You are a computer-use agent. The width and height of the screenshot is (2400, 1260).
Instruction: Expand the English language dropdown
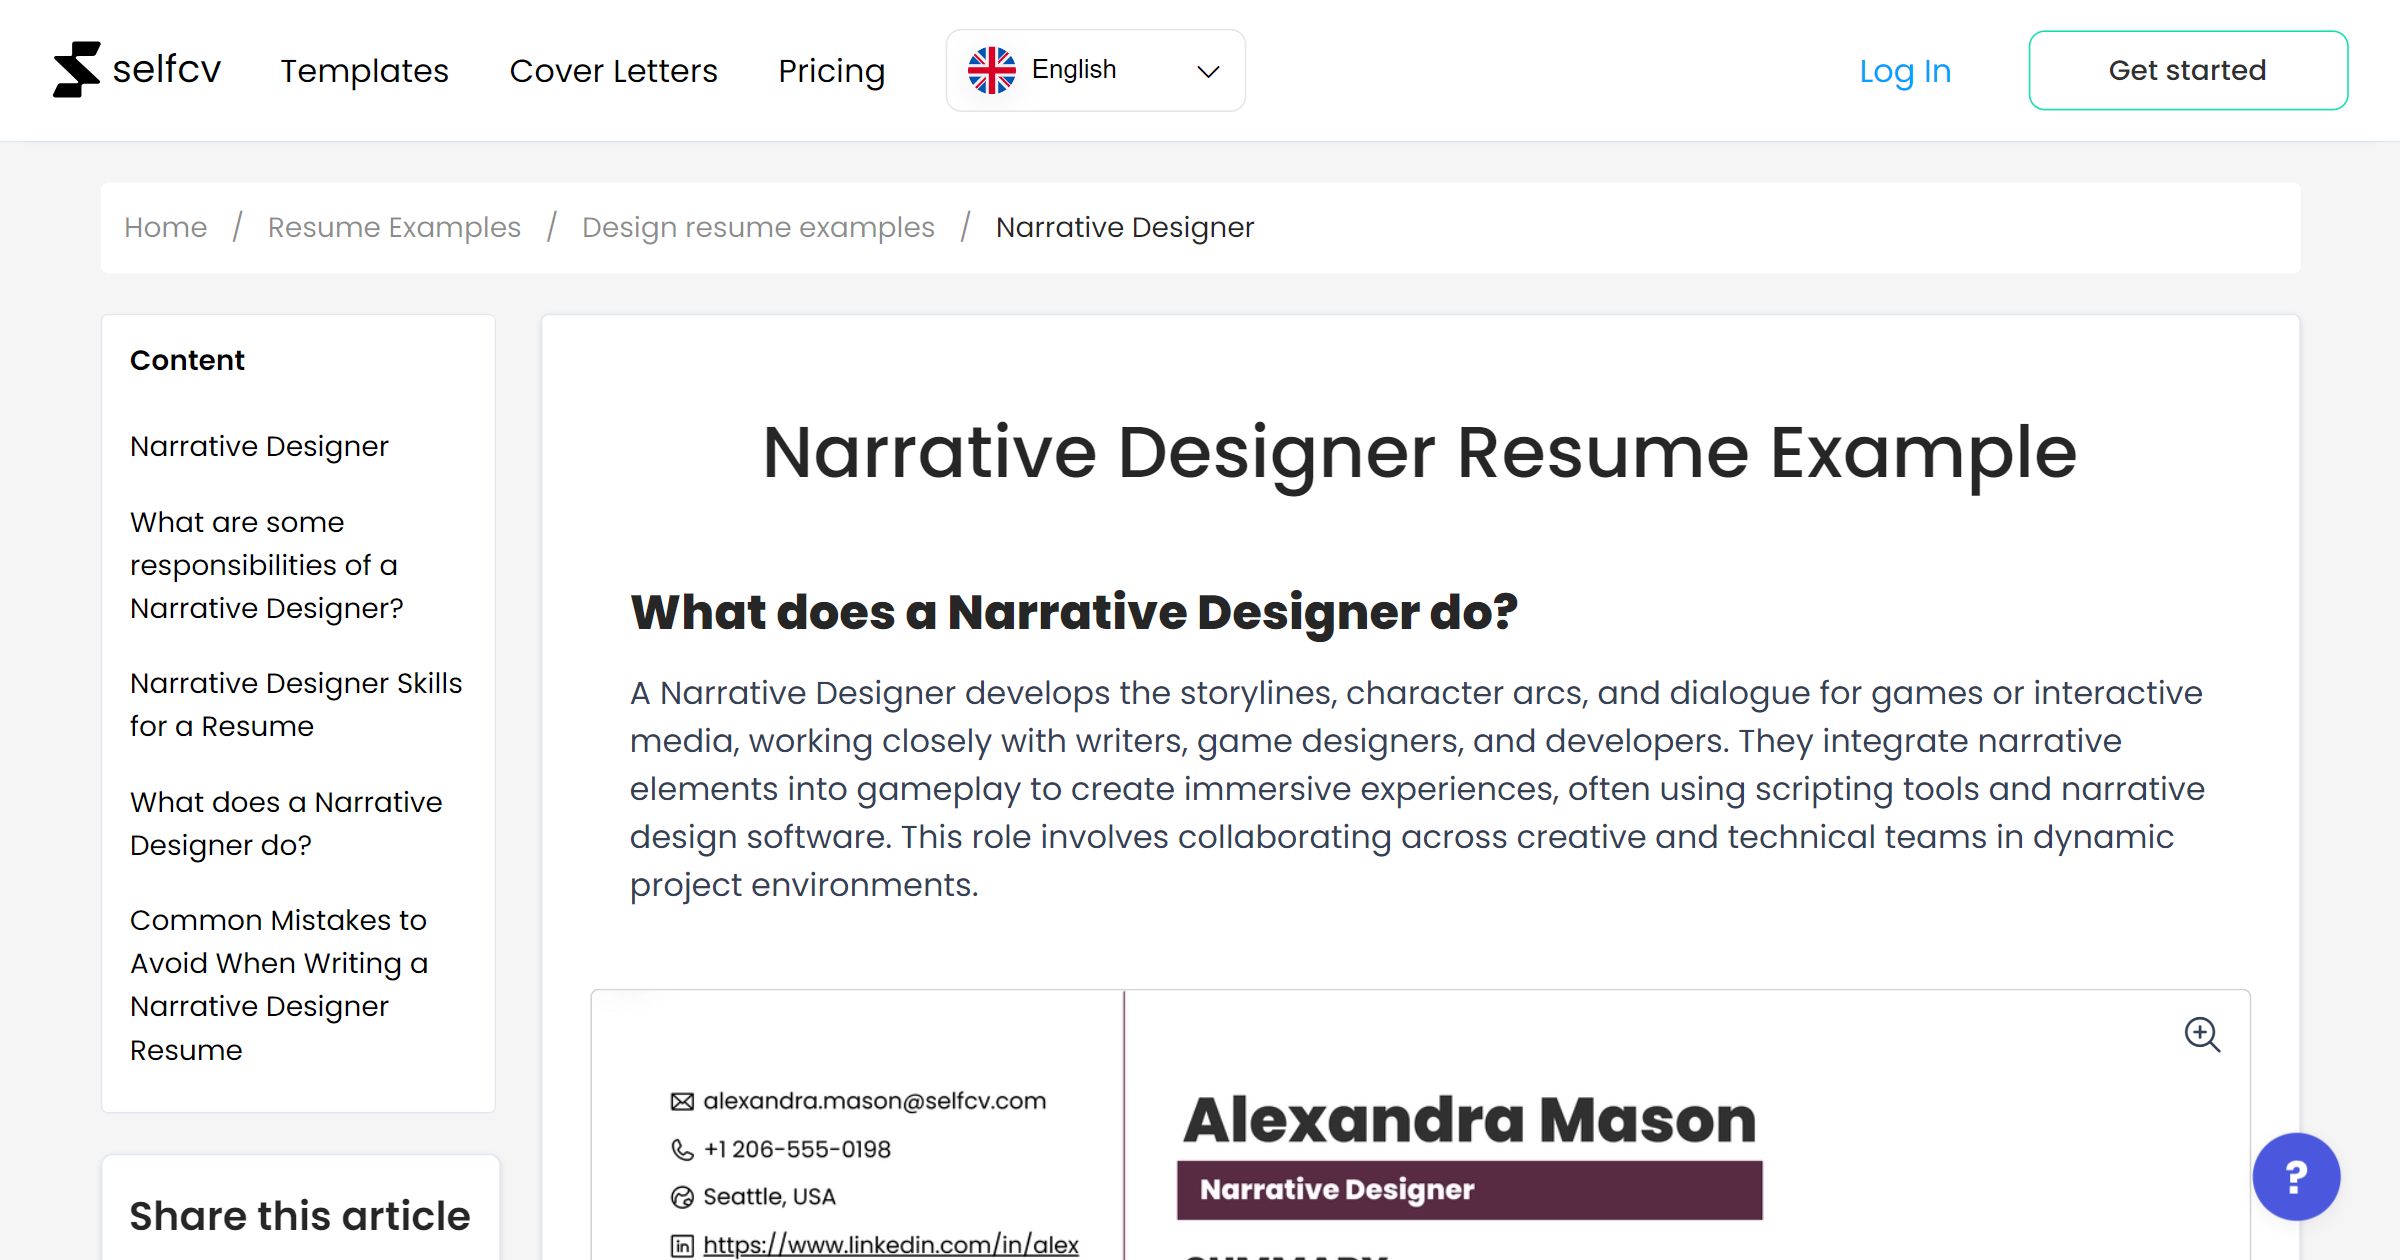pyautogui.click(x=1207, y=70)
